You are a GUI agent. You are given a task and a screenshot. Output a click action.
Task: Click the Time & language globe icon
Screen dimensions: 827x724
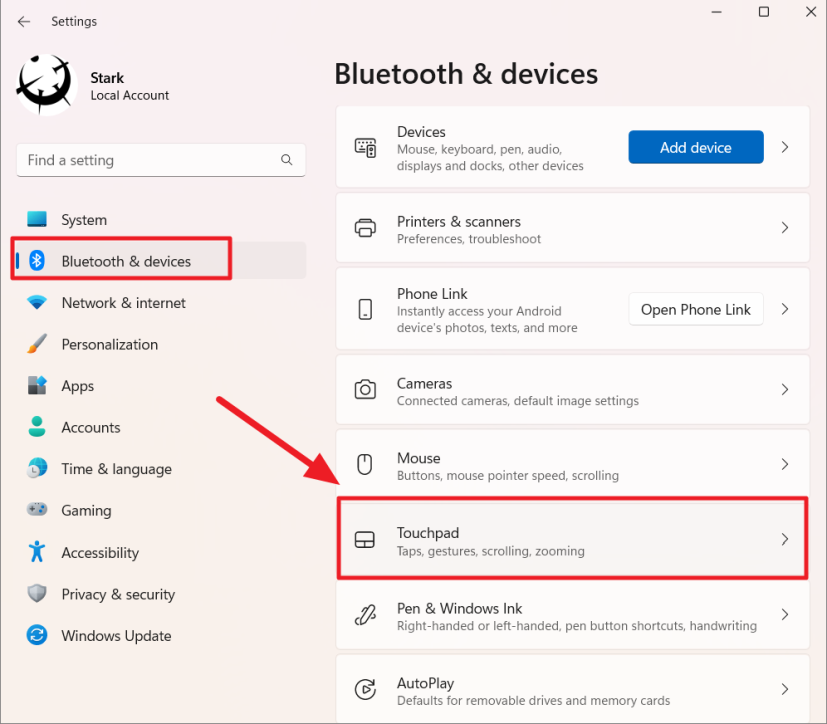point(37,468)
